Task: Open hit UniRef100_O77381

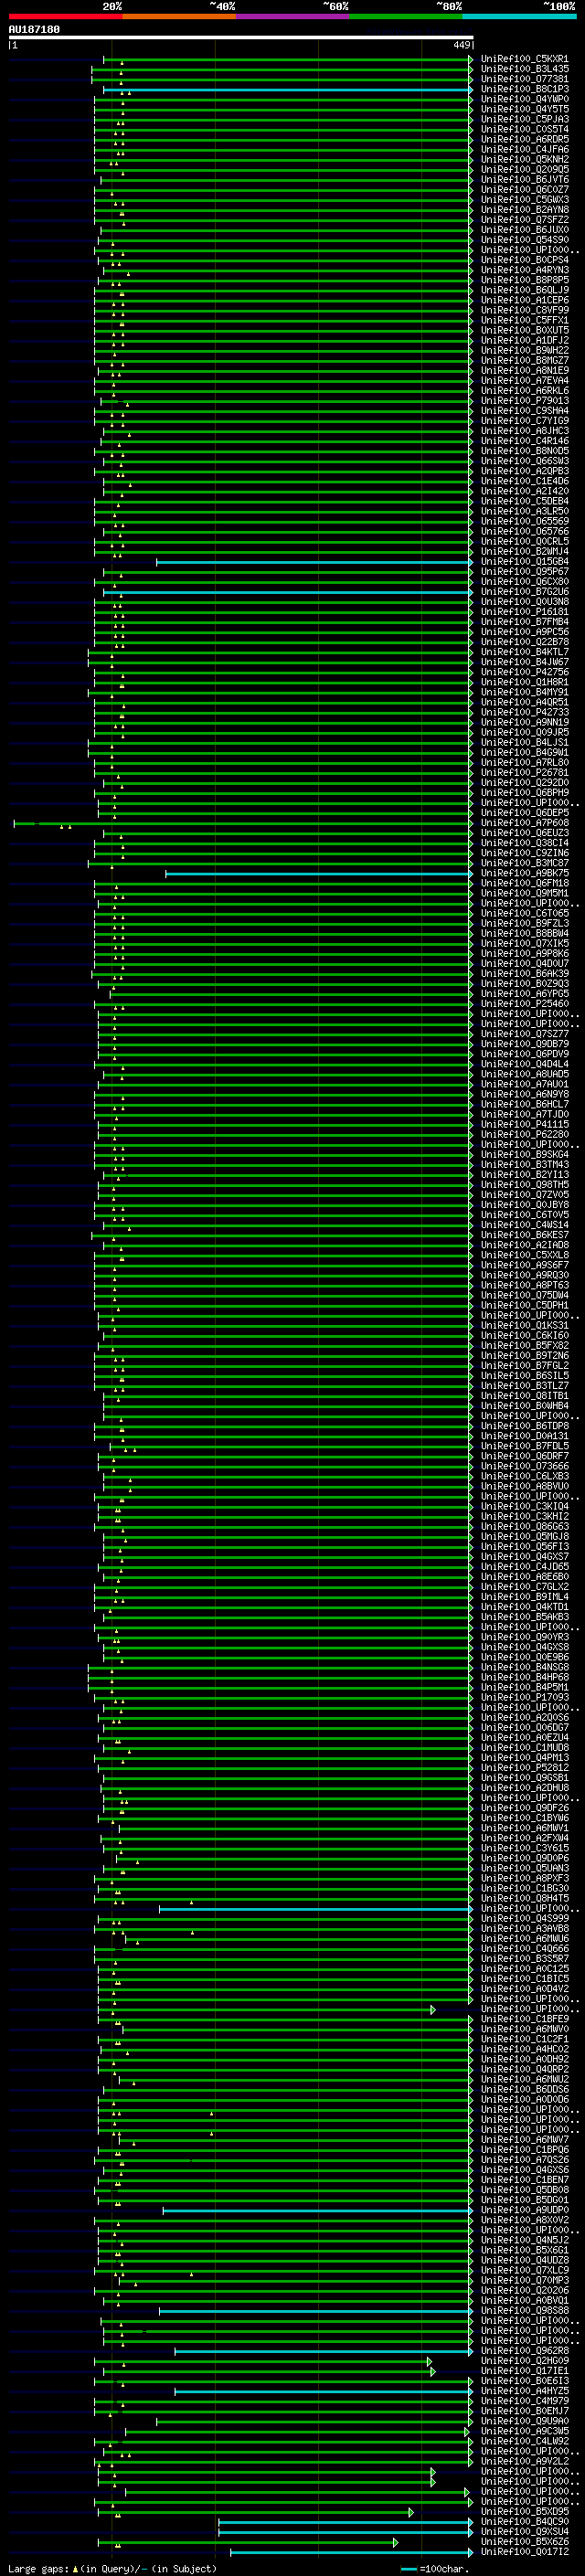Action: point(524,79)
